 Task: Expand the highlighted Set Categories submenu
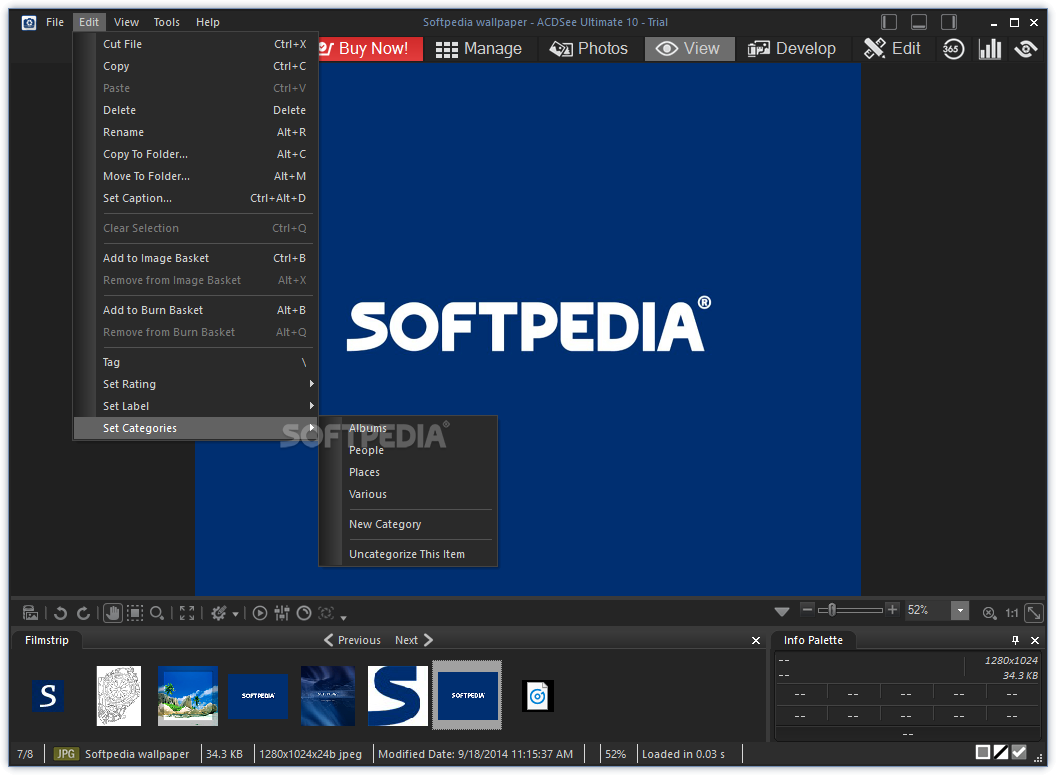[195, 428]
